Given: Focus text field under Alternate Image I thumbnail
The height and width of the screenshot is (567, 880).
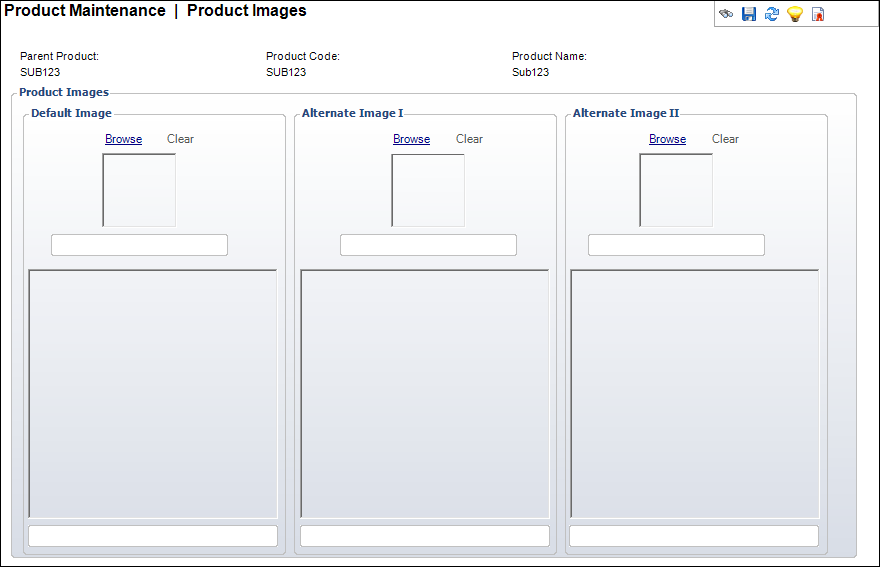Looking at the screenshot, I should [428, 245].
